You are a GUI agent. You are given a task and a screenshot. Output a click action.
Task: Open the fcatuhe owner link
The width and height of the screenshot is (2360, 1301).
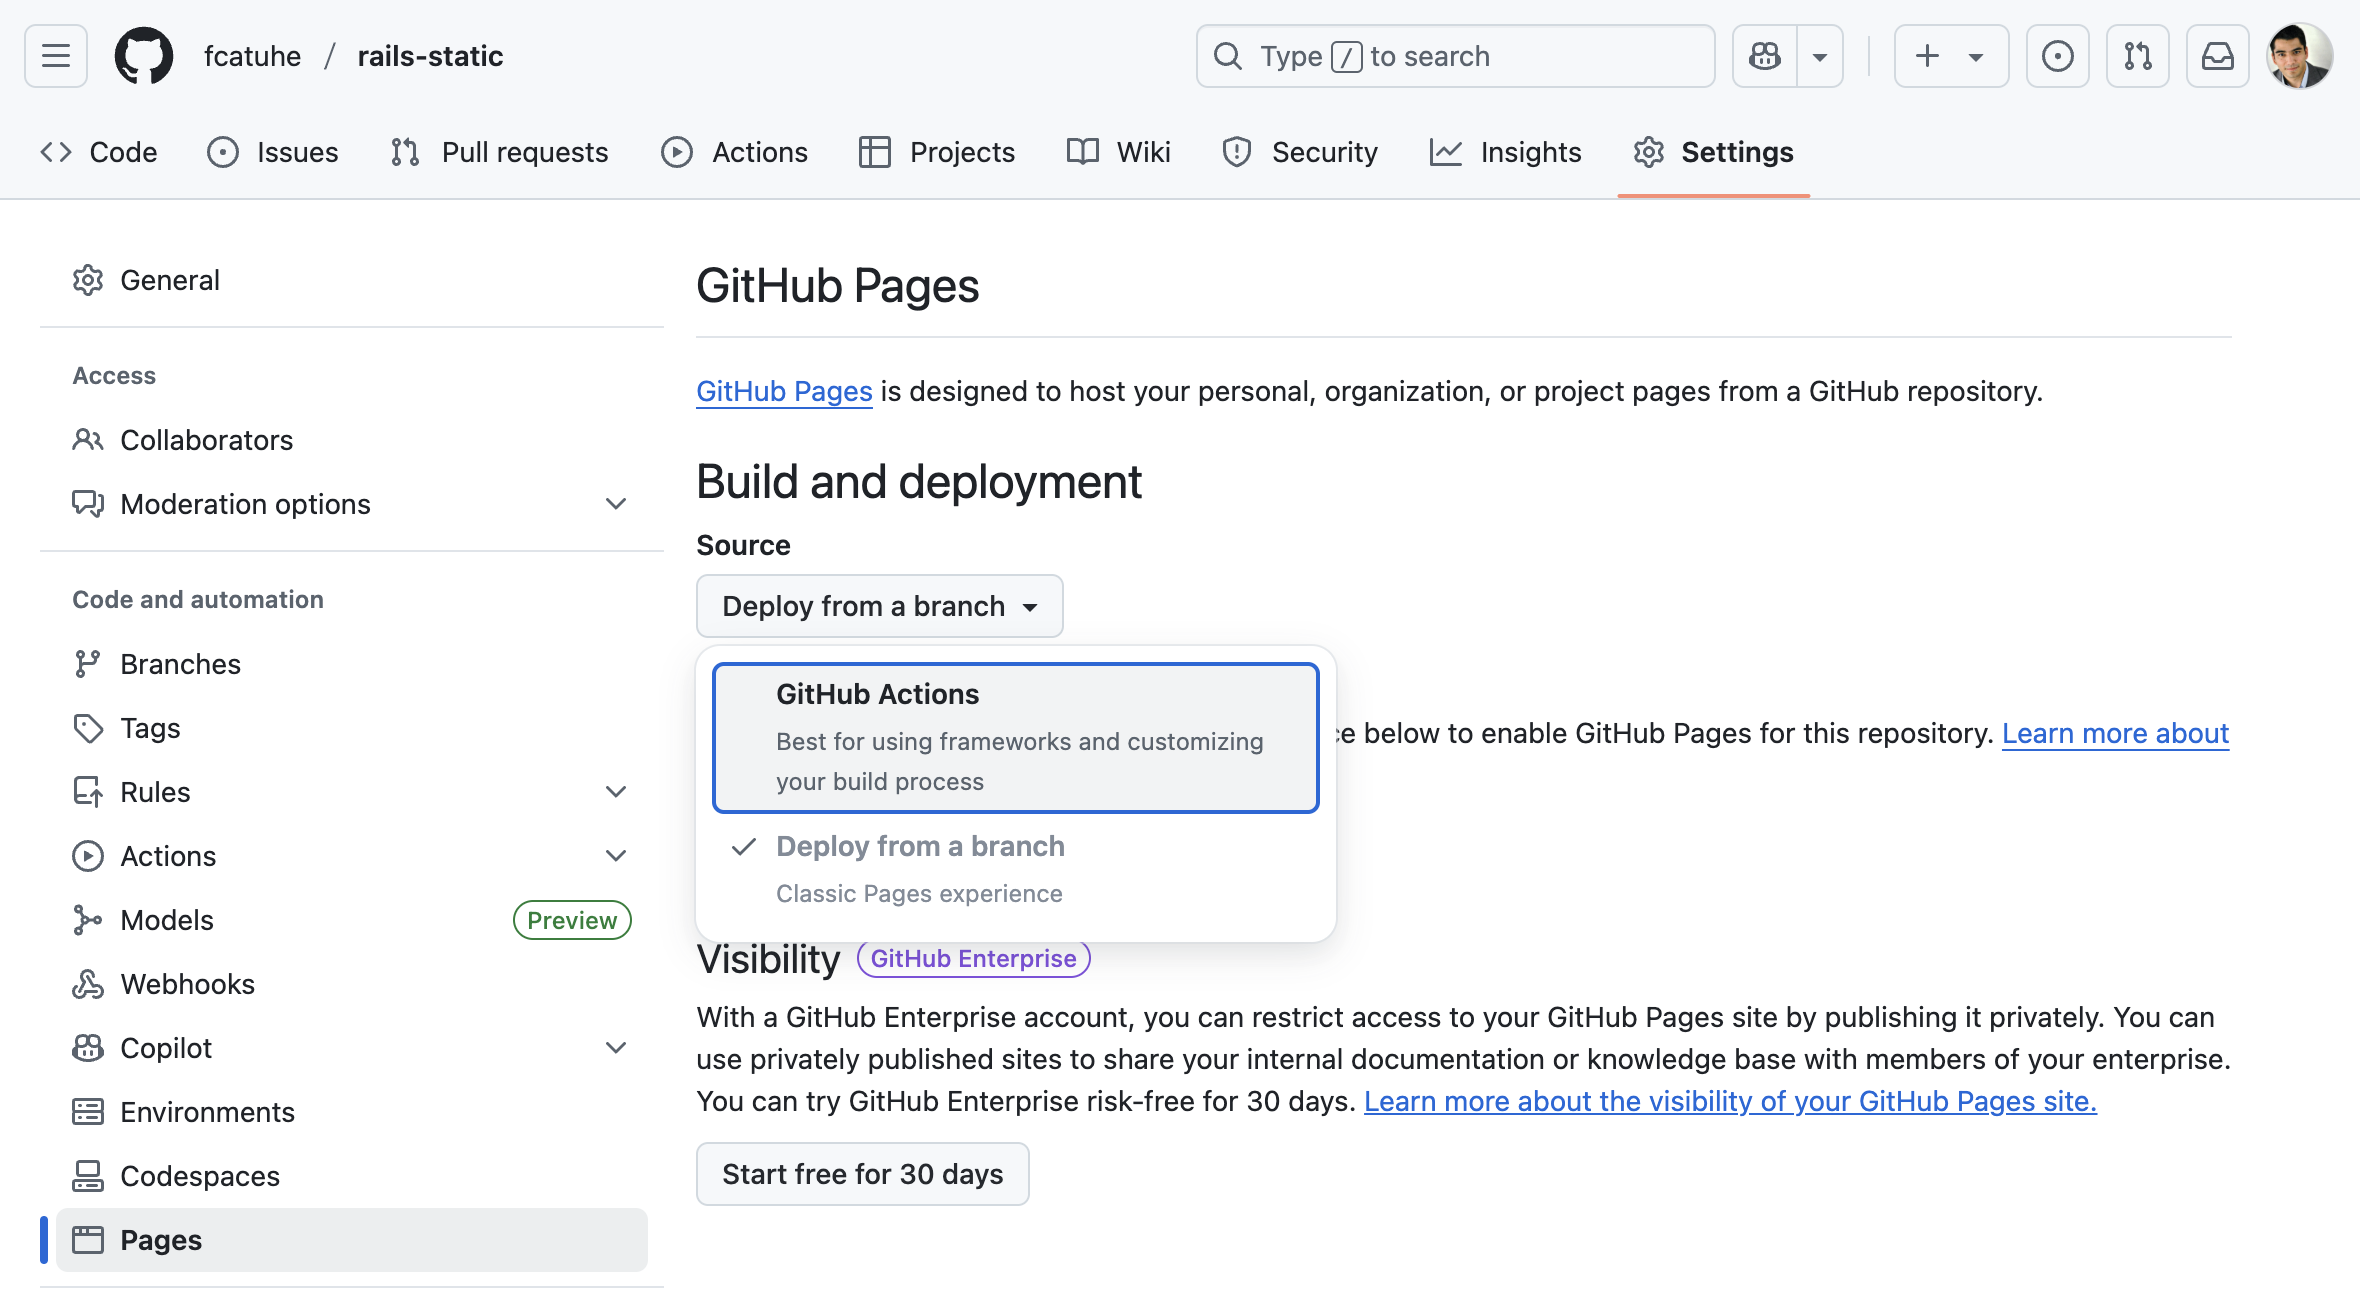point(252,56)
